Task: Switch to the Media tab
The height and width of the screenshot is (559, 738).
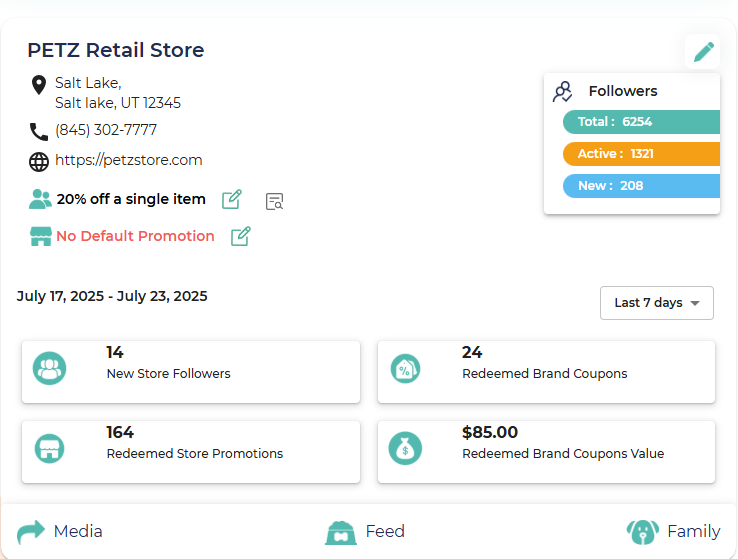Action: tap(60, 531)
